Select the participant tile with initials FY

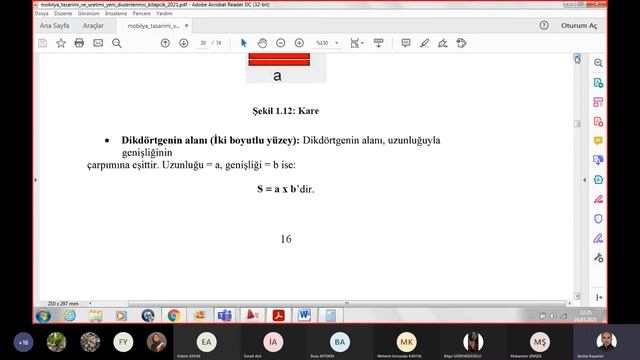pyautogui.click(x=123, y=342)
